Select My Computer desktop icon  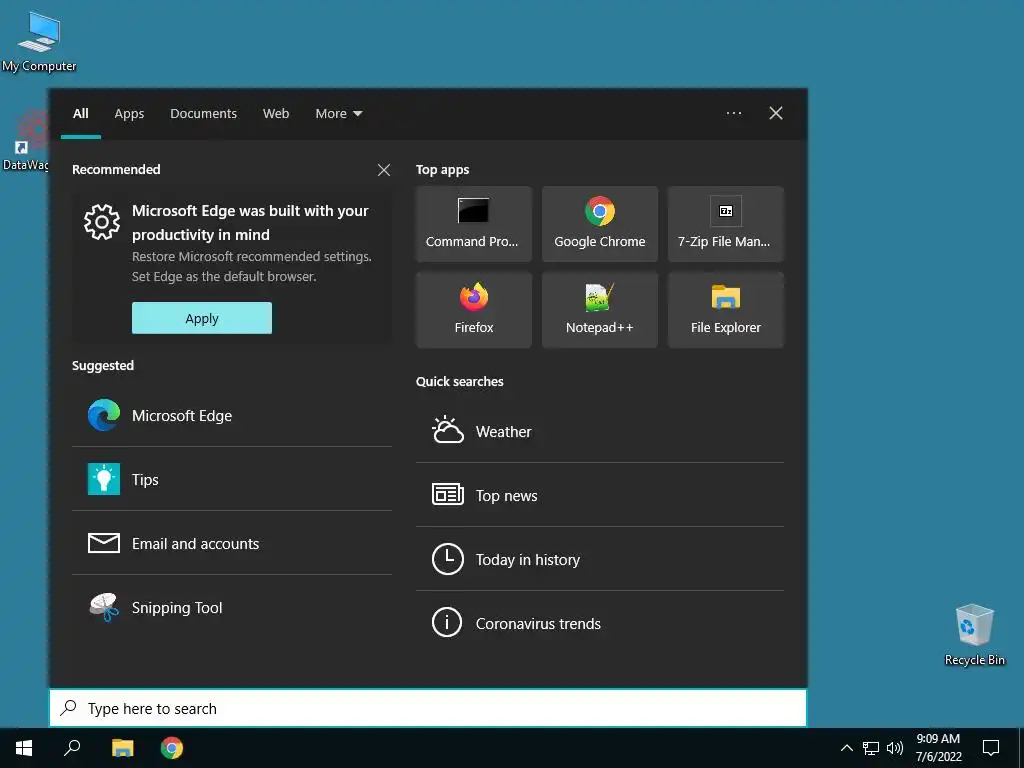(39, 41)
